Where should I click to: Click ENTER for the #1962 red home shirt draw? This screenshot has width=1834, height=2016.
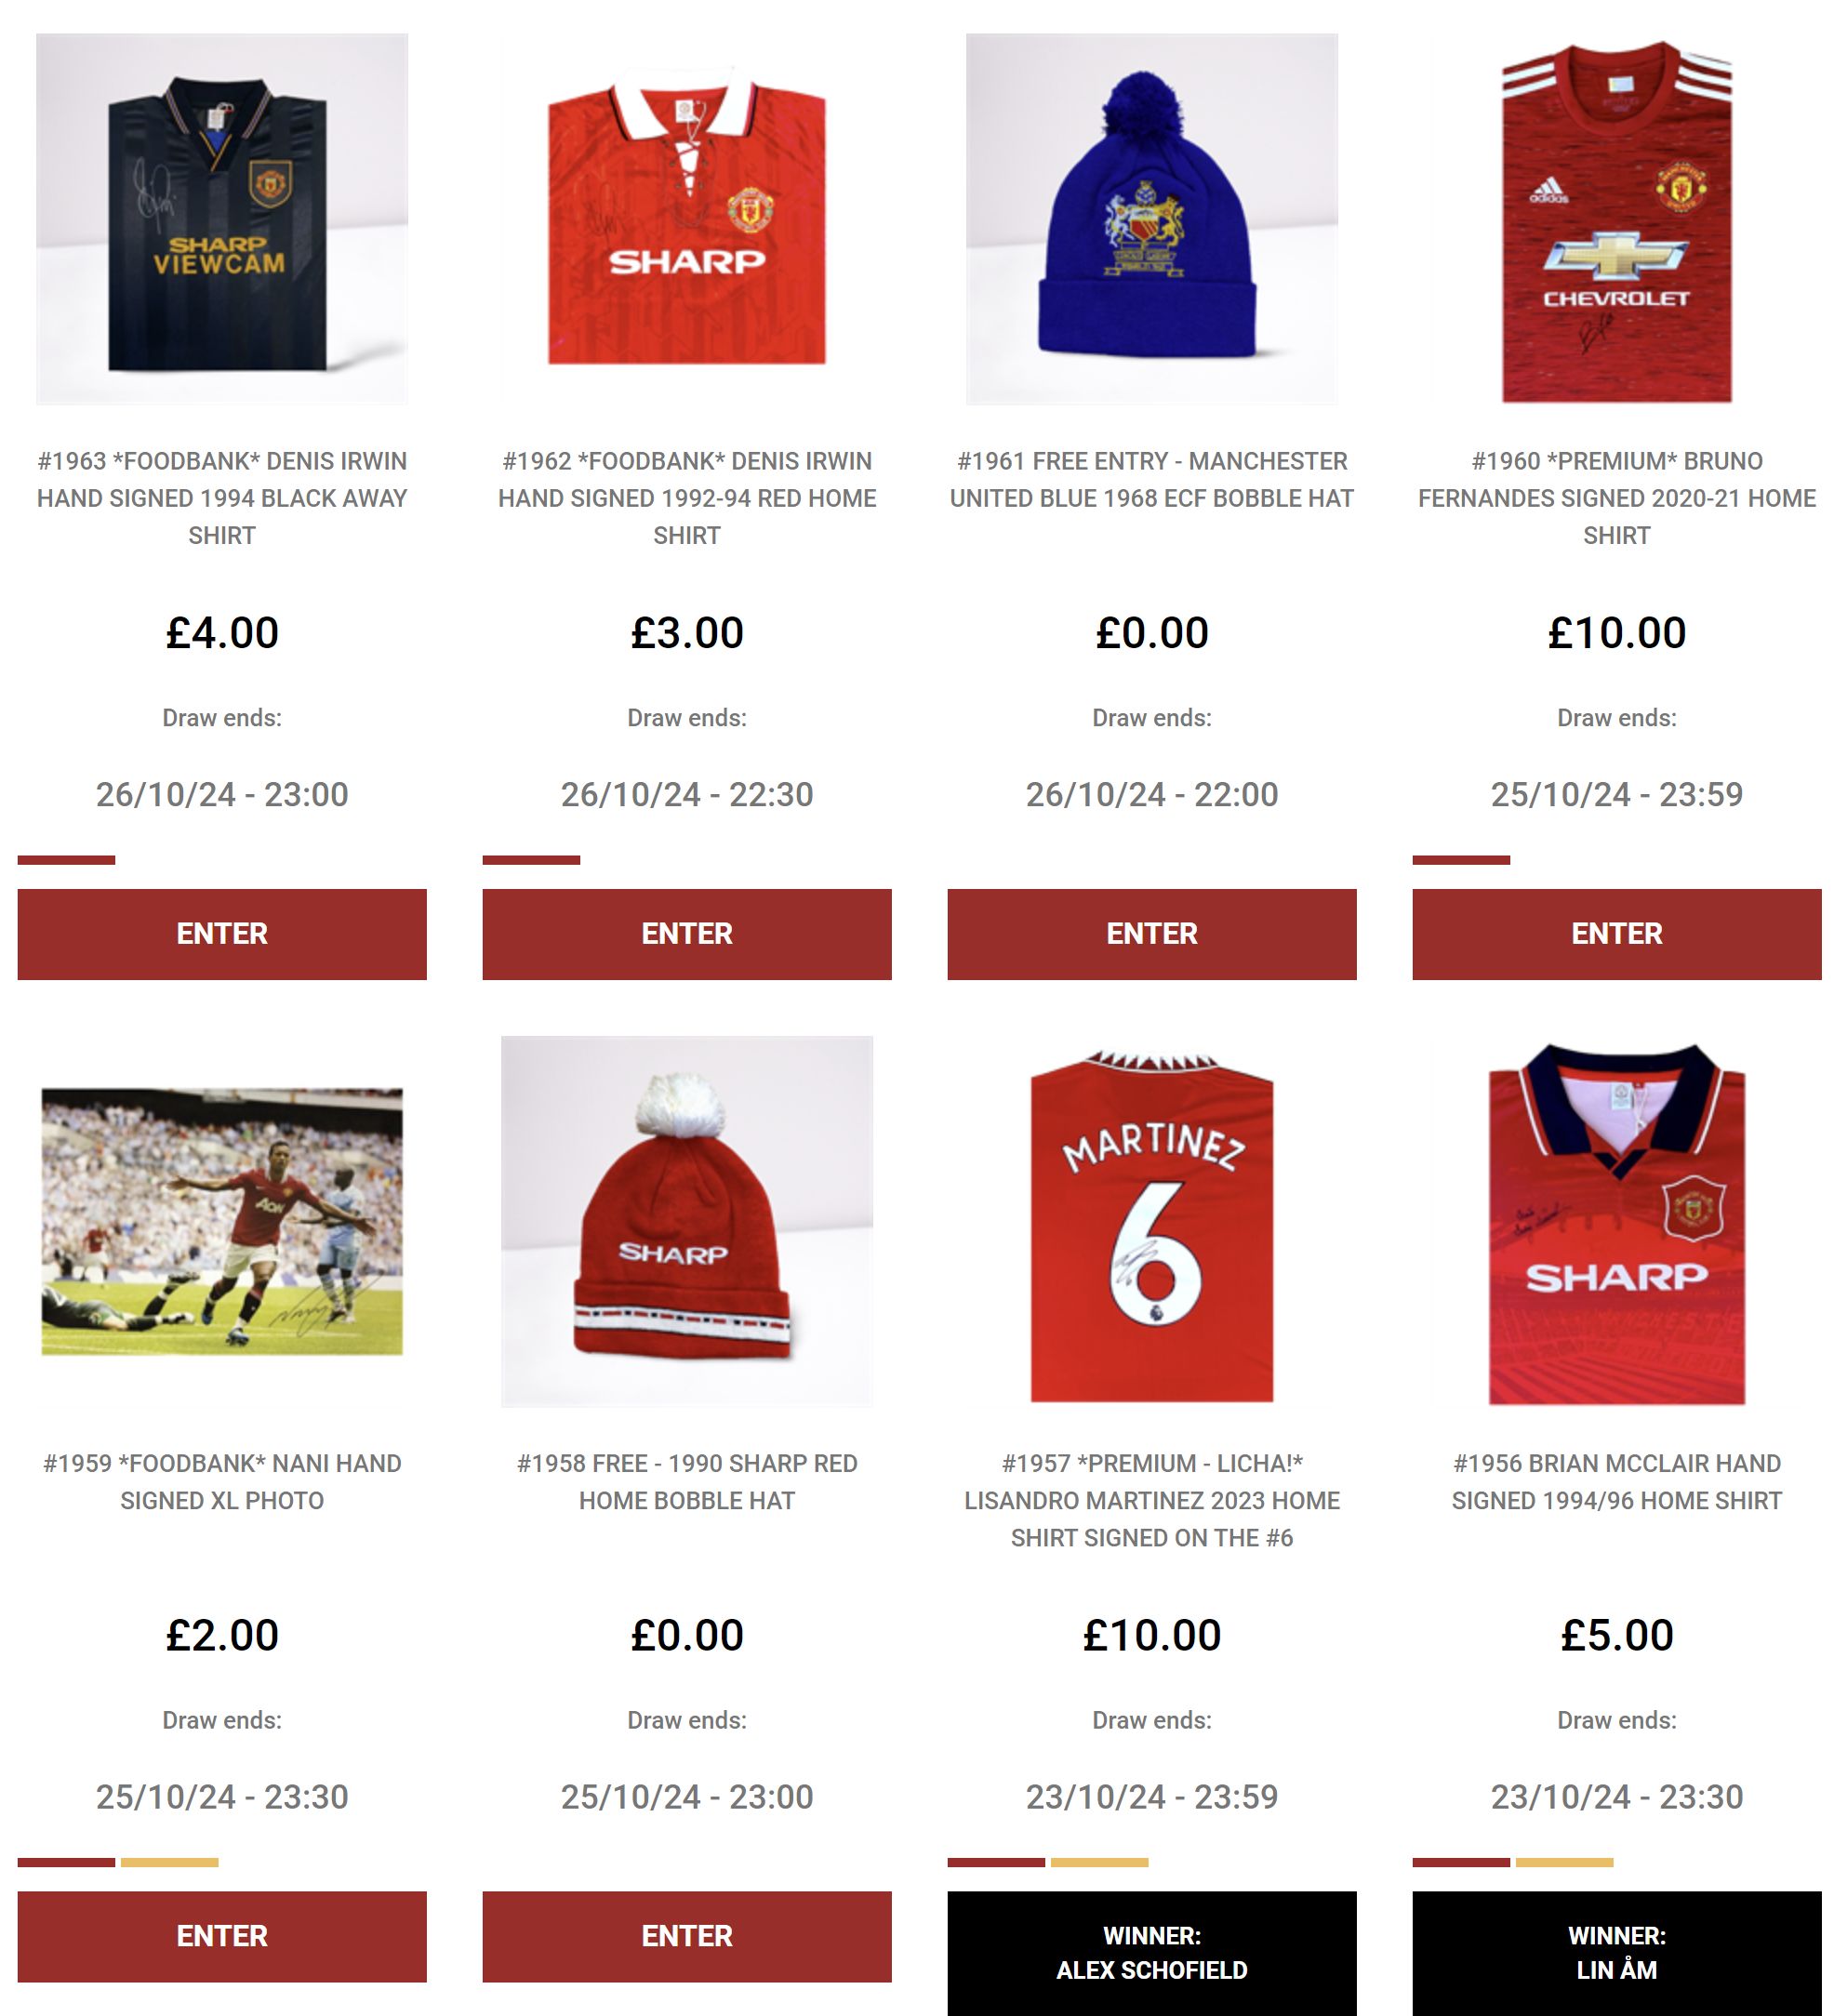click(x=687, y=934)
